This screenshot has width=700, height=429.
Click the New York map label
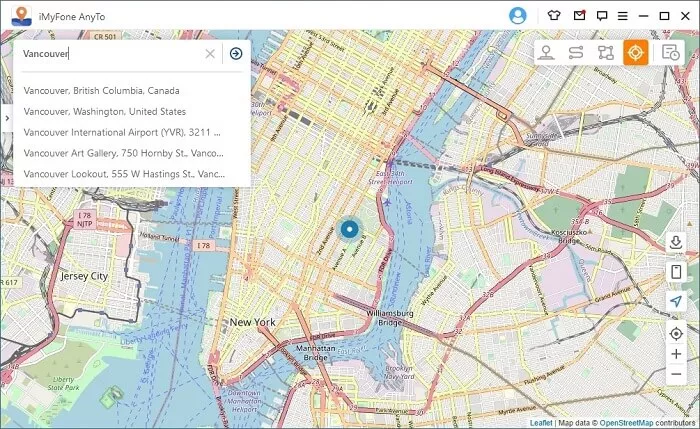(252, 322)
